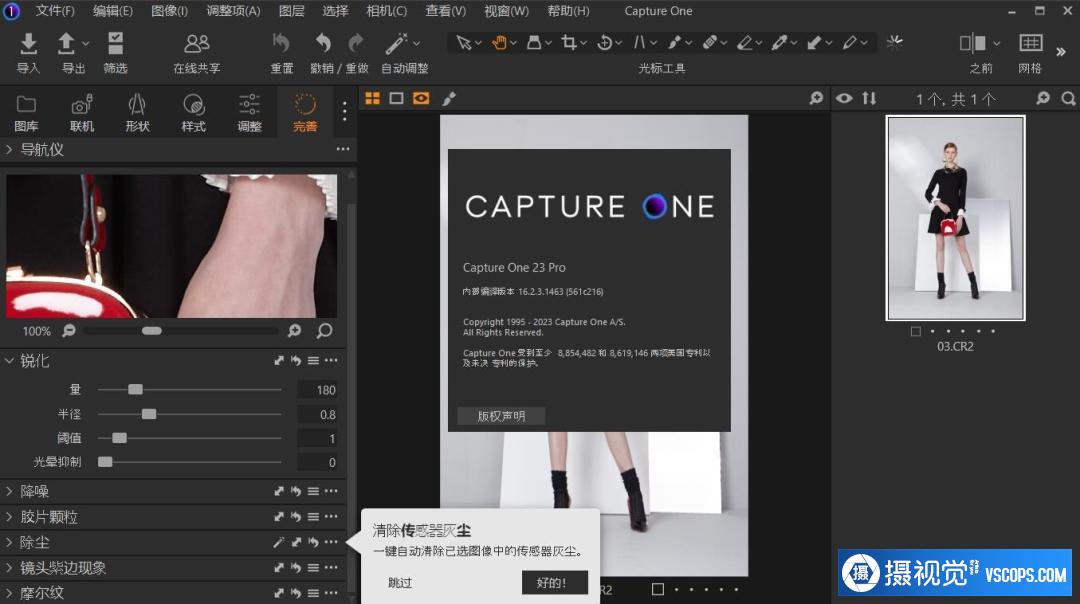This screenshot has width=1080, height=604.
Task: Switch to the 图库 (Library) tool tab
Action: coord(26,113)
